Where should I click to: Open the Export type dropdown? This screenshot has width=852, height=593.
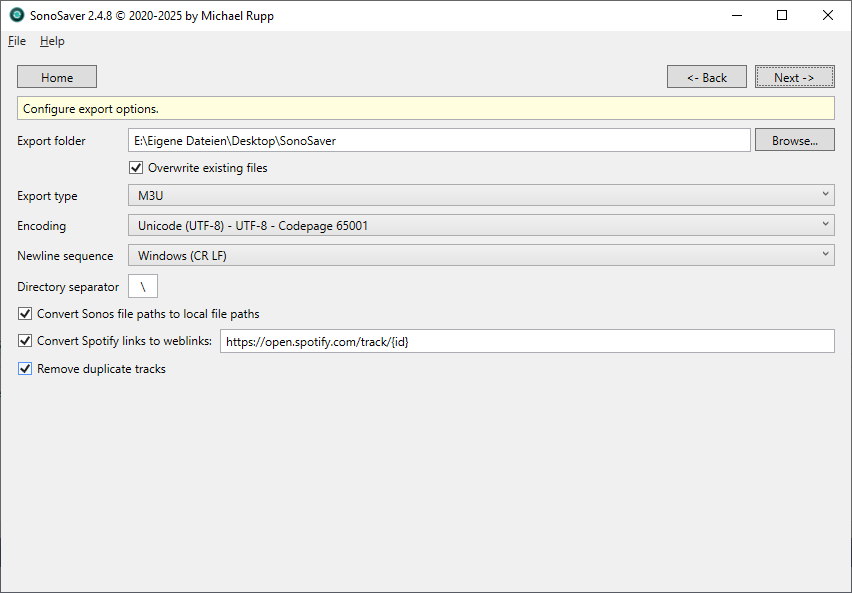point(823,195)
